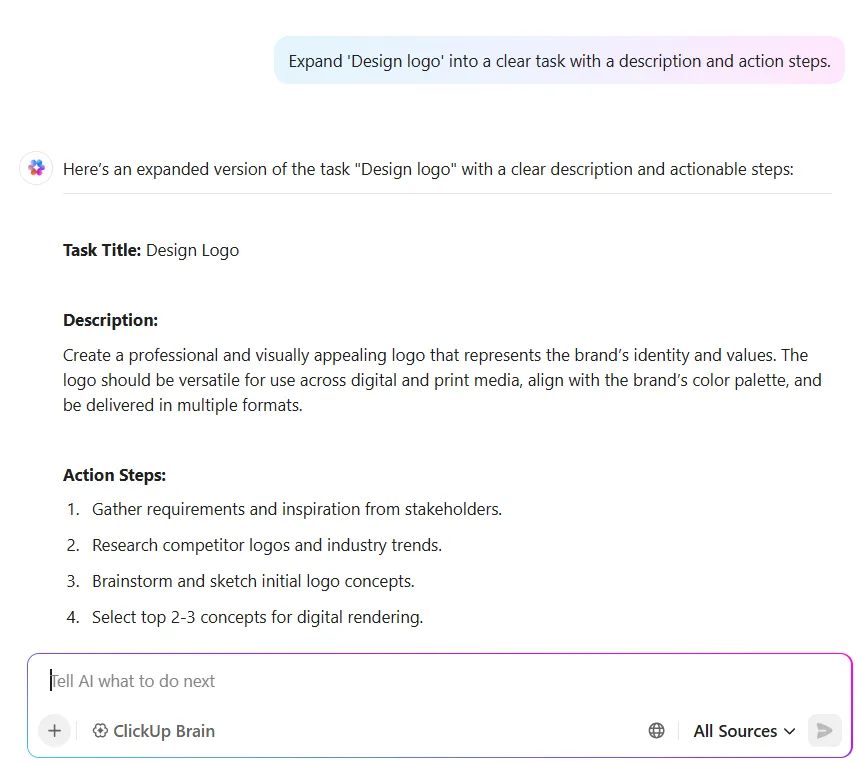
Task: Click the ClickUp Brain model icon
Action: [x=100, y=731]
